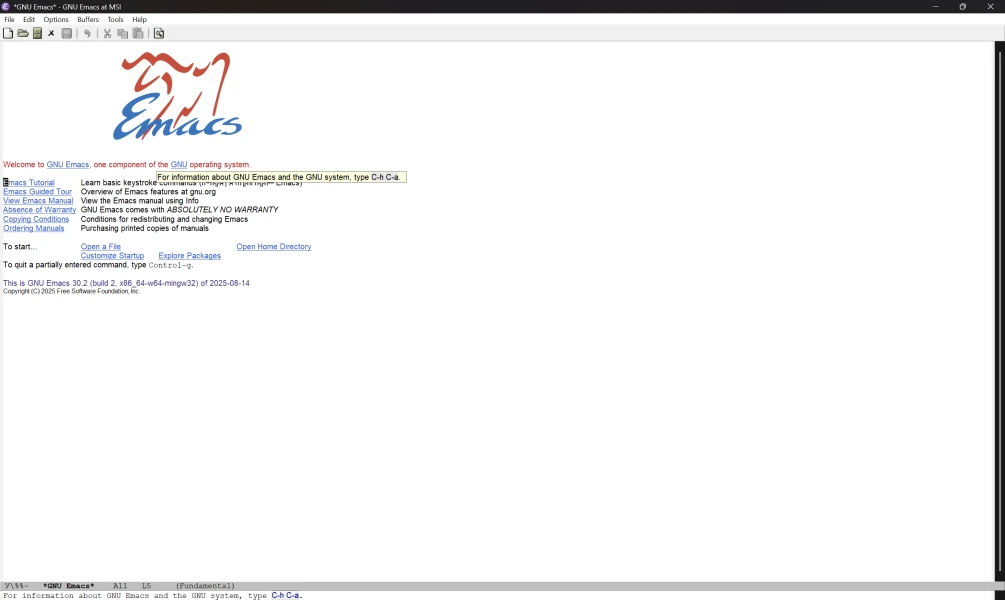1005x600 pixels.
Task: Click the New File toolbar icon
Action: tap(8, 33)
